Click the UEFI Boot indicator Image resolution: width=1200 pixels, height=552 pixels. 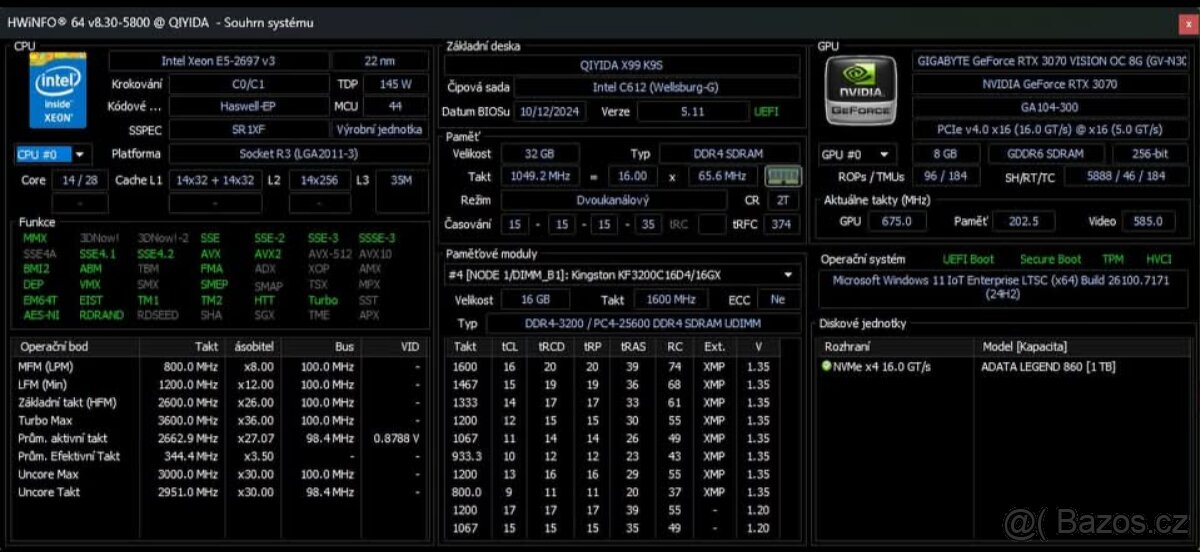[x=968, y=259]
